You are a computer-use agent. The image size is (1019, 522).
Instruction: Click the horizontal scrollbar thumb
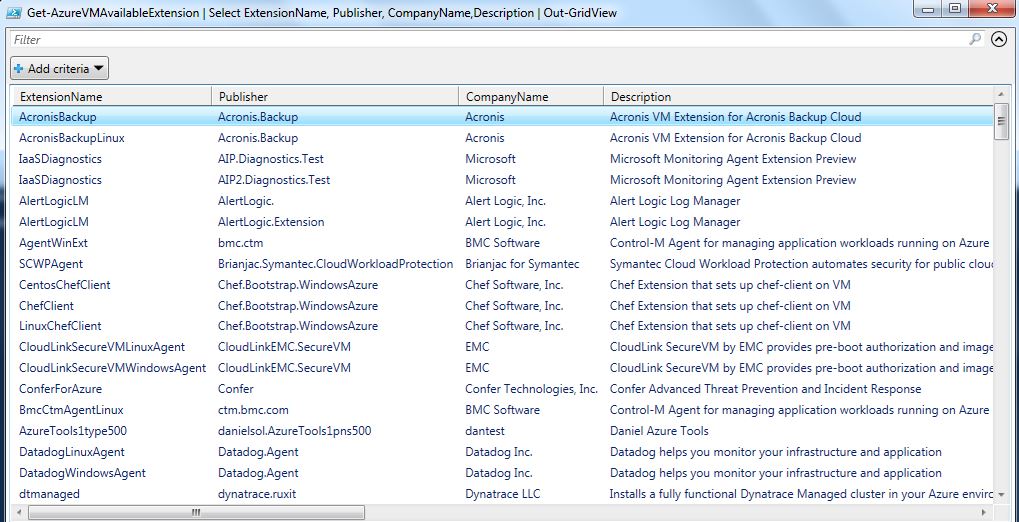coord(196,512)
